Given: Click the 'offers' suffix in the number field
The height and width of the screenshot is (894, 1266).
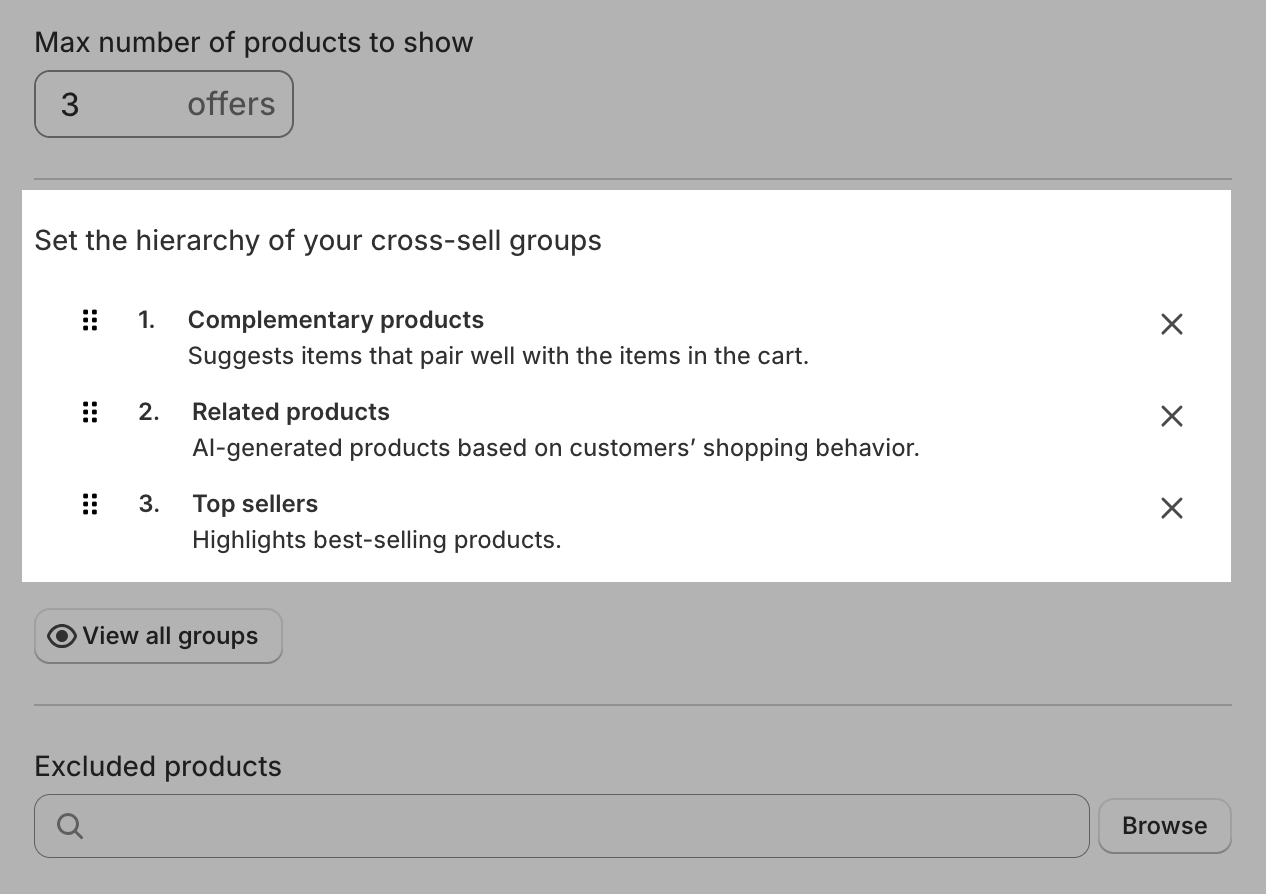Looking at the screenshot, I should click(x=231, y=104).
